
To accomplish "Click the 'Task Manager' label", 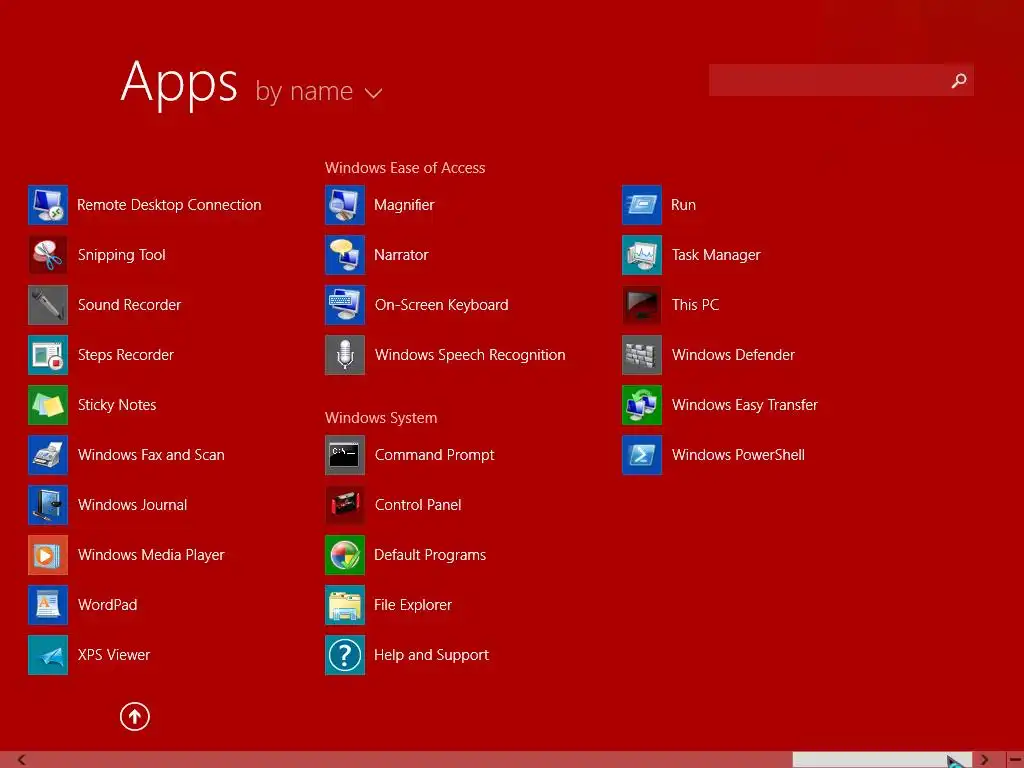I will click(x=716, y=255).
